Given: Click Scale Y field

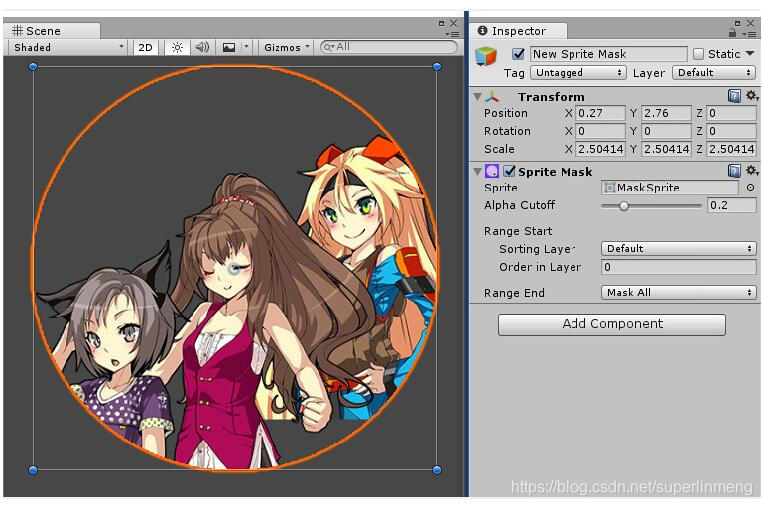Looking at the screenshot, I should pos(666,149).
